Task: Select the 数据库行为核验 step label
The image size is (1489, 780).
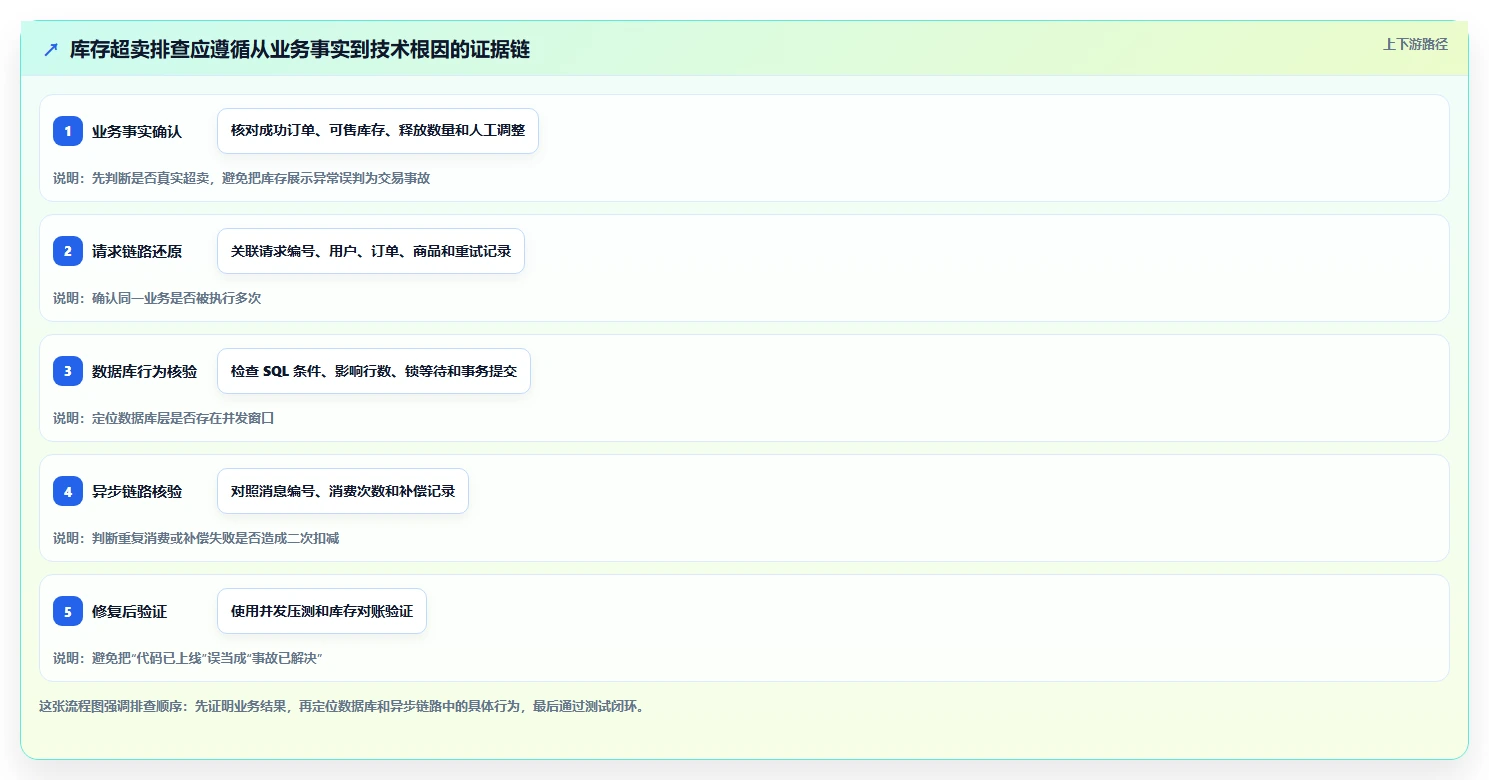Action: point(145,371)
